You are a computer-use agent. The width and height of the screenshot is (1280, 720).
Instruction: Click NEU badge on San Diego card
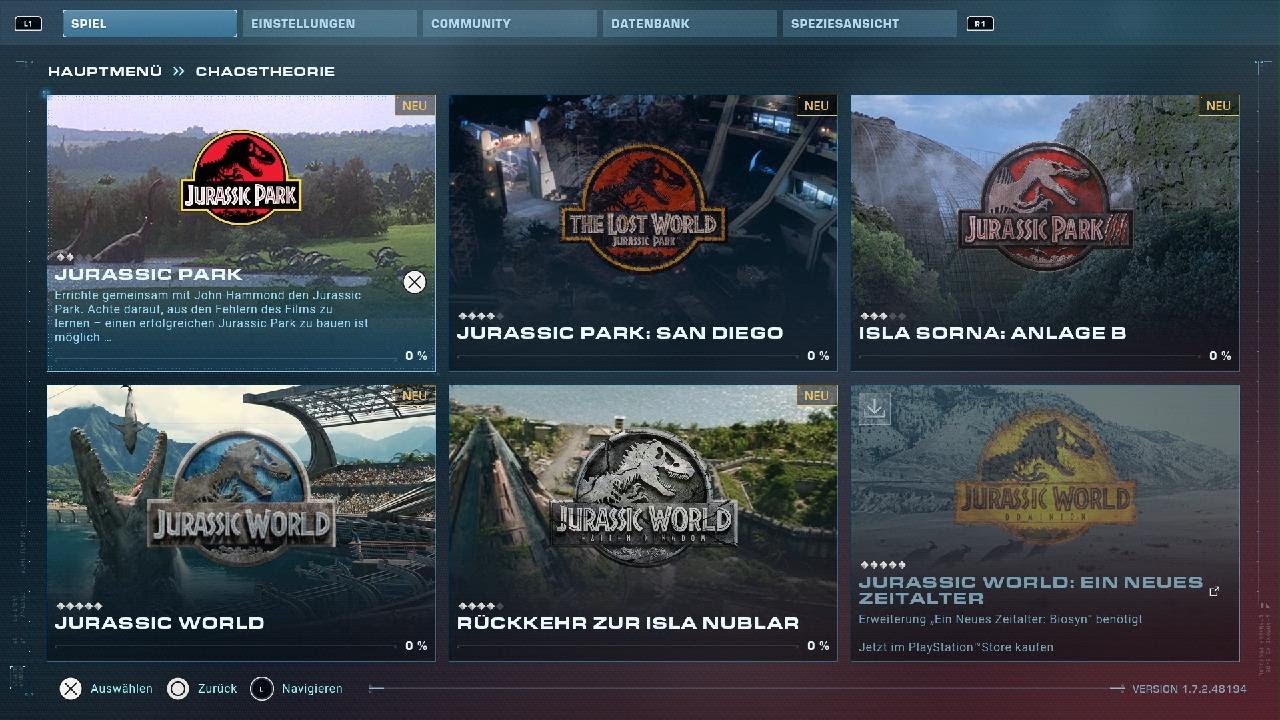816,105
